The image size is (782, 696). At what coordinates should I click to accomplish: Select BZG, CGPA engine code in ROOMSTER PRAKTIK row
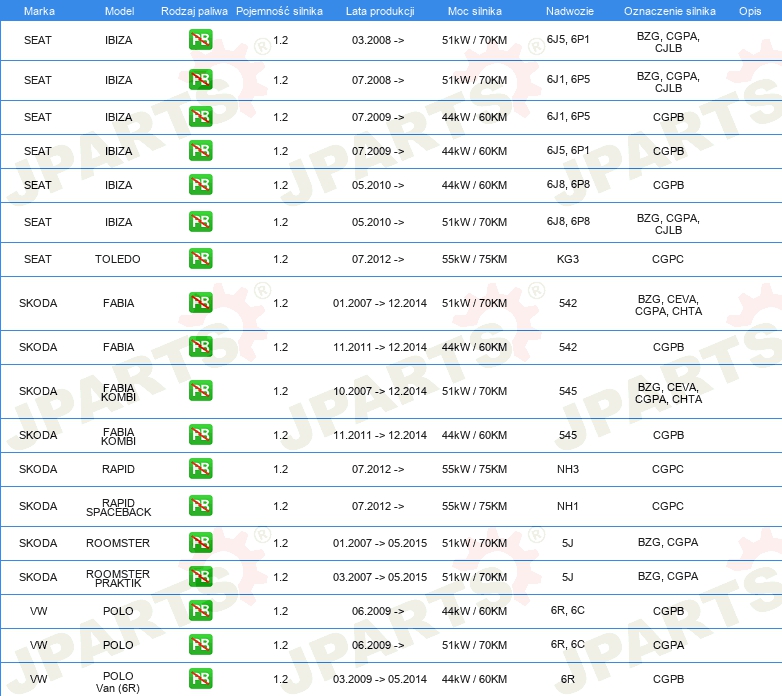[x=668, y=576]
